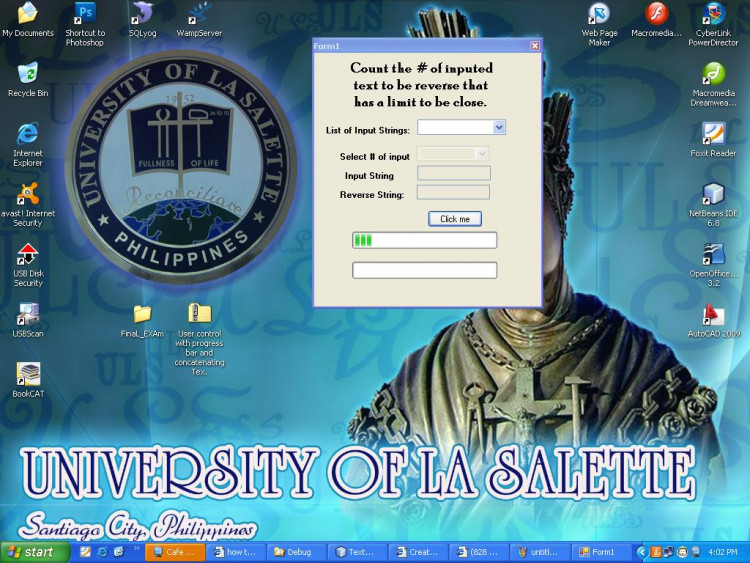
Task: Expand the quick launch overflow chevron
Action: coord(137,548)
